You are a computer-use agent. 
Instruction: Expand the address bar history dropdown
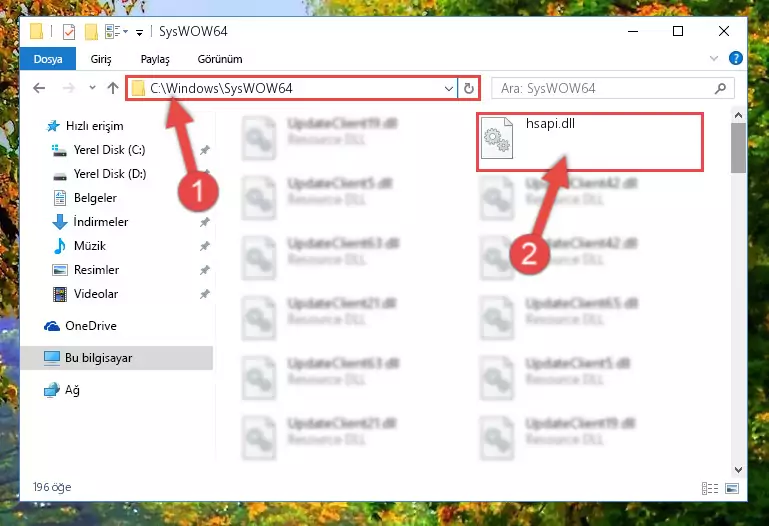[448, 89]
